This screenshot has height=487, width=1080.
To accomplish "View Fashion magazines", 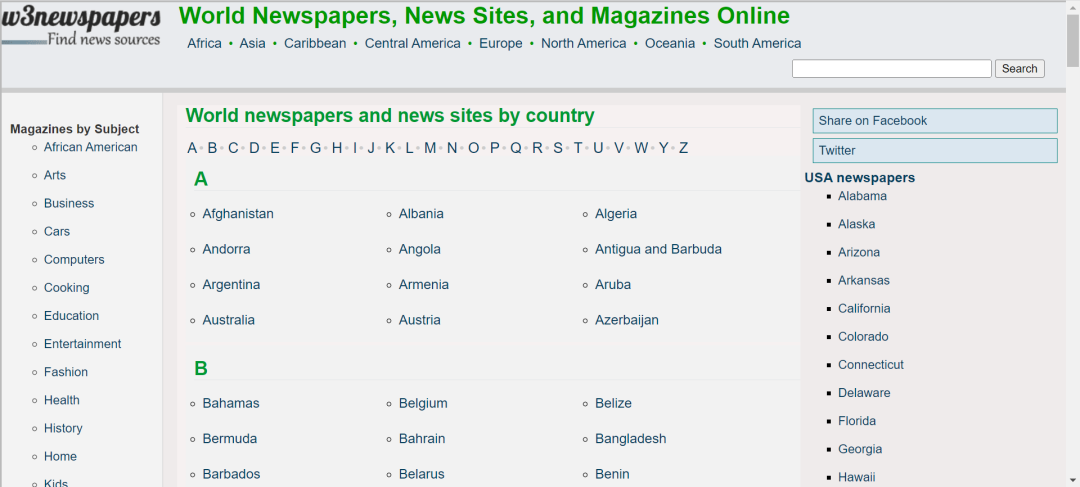I will click(66, 373).
